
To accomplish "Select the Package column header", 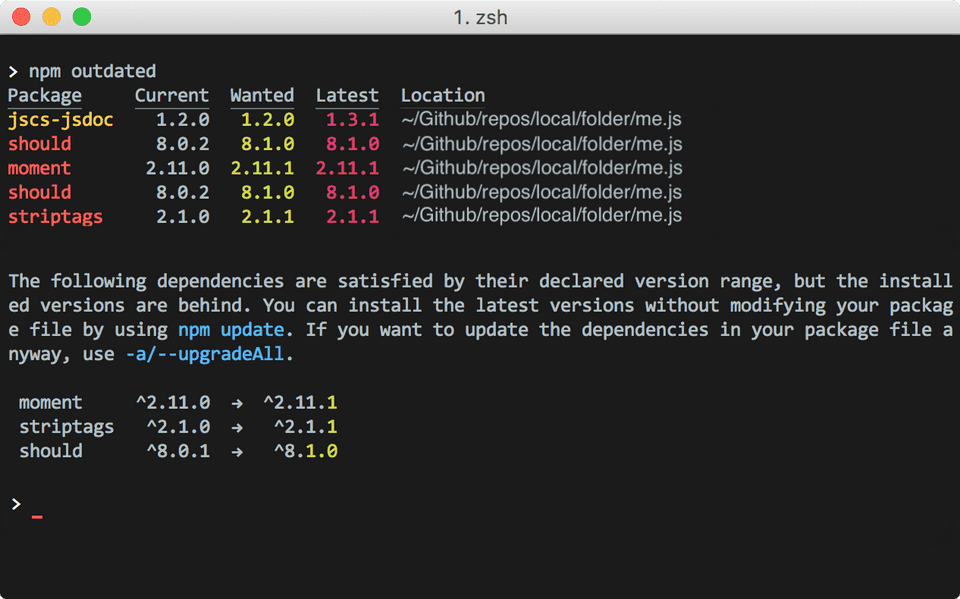I will pyautogui.click(x=45, y=96).
